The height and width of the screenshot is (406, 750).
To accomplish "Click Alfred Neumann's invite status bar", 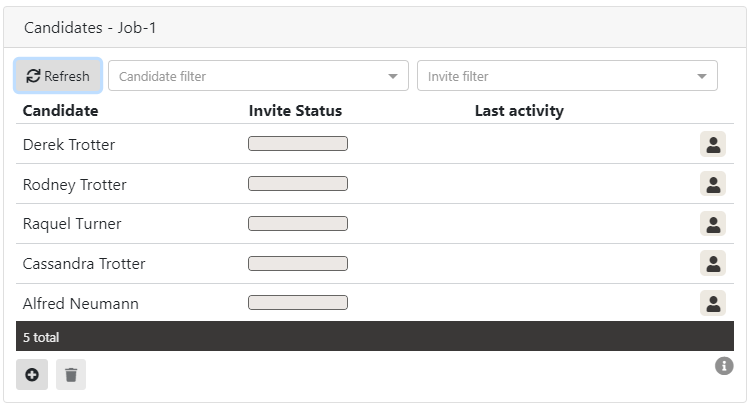I will [298, 303].
